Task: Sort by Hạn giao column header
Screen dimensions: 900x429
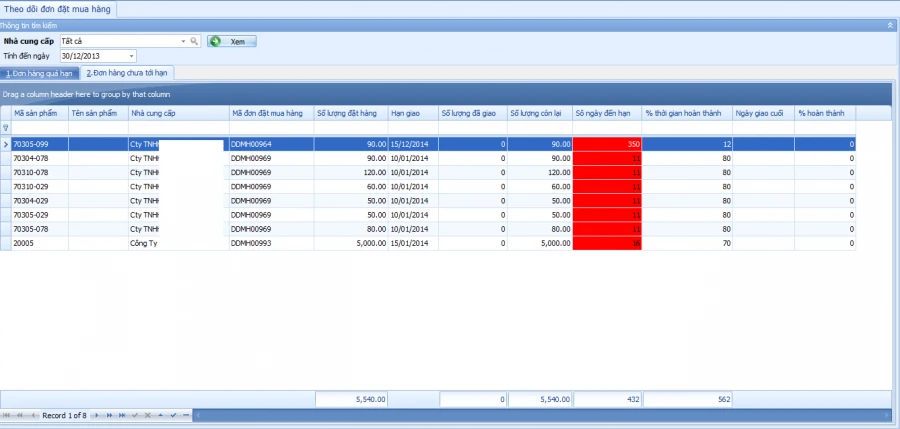Action: tap(413, 113)
